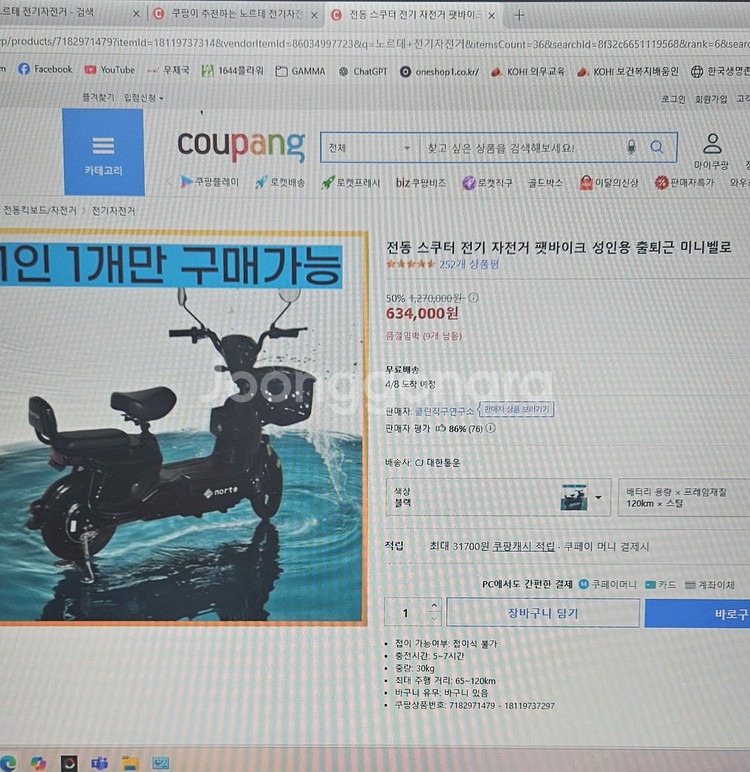The height and width of the screenshot is (772, 750).
Task: Go to 골드박스 section
Action: [545, 183]
